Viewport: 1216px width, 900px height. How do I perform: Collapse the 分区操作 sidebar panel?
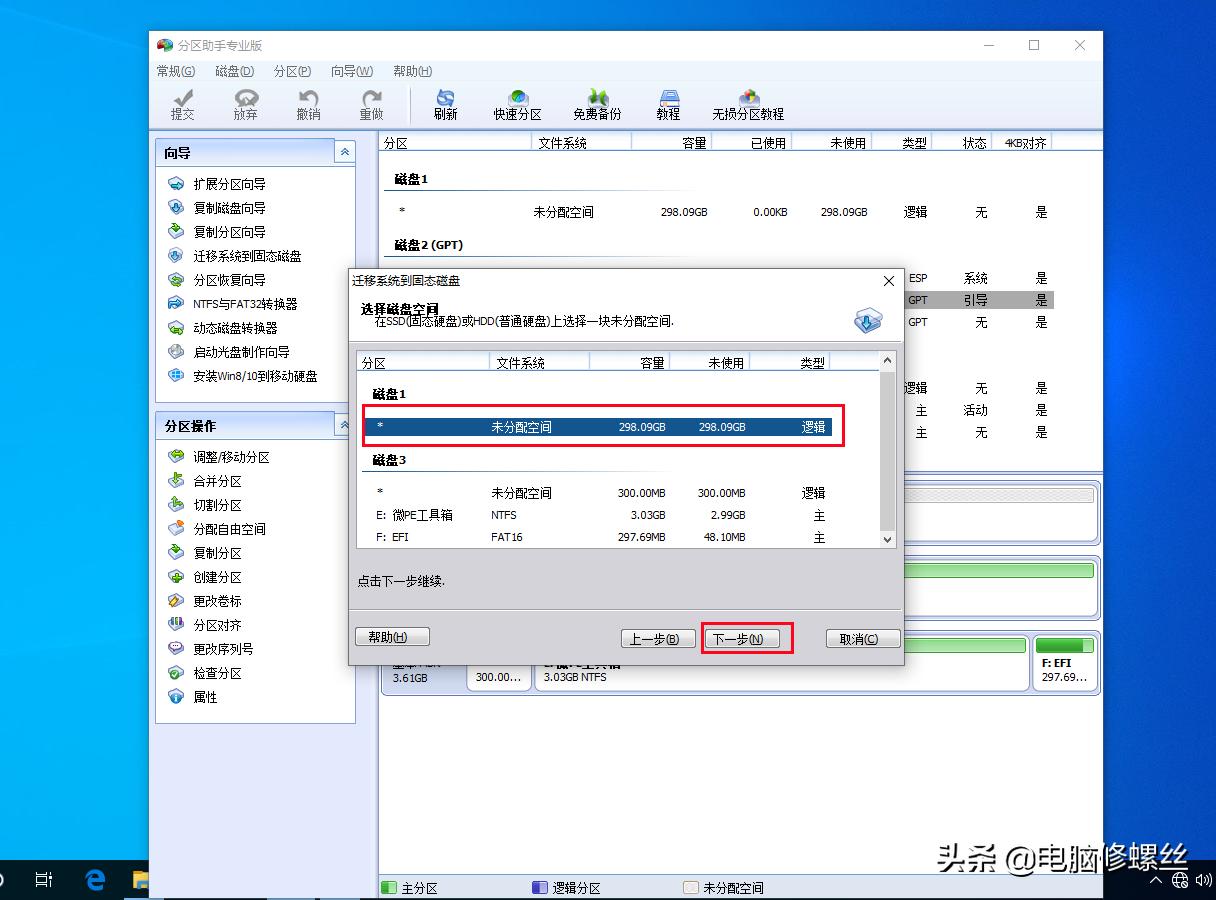(345, 425)
